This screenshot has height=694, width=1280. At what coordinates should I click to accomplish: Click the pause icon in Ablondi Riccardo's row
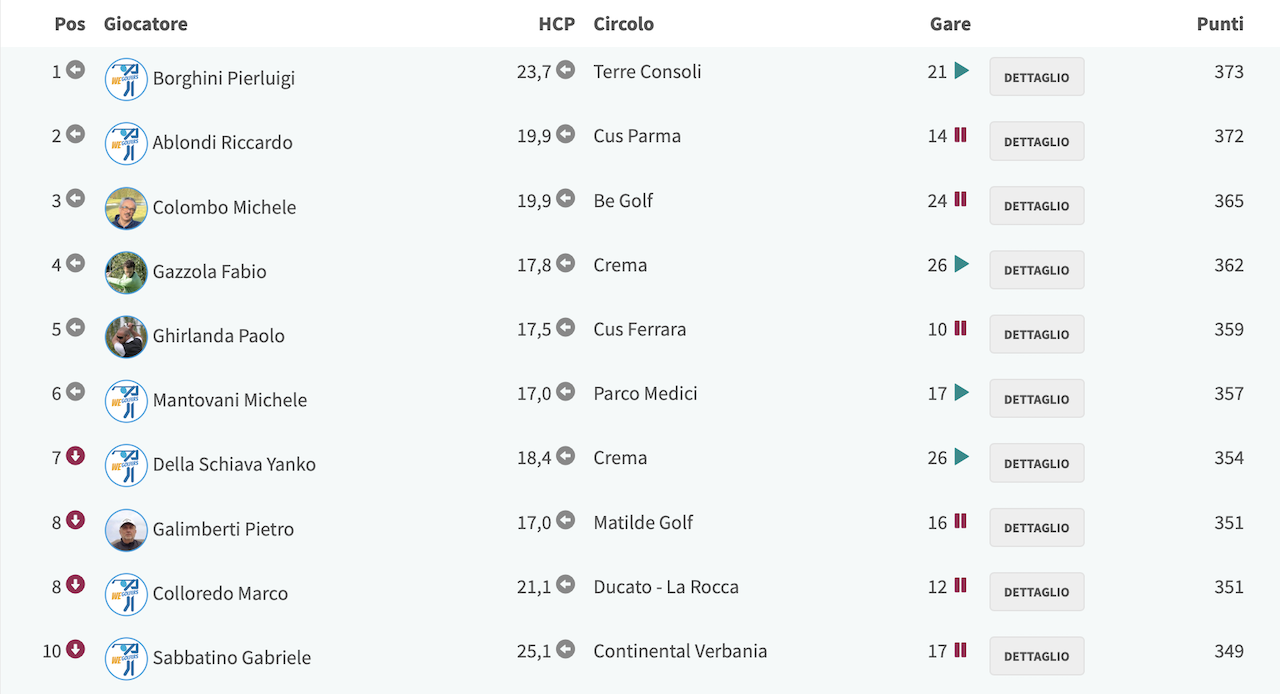click(x=960, y=135)
